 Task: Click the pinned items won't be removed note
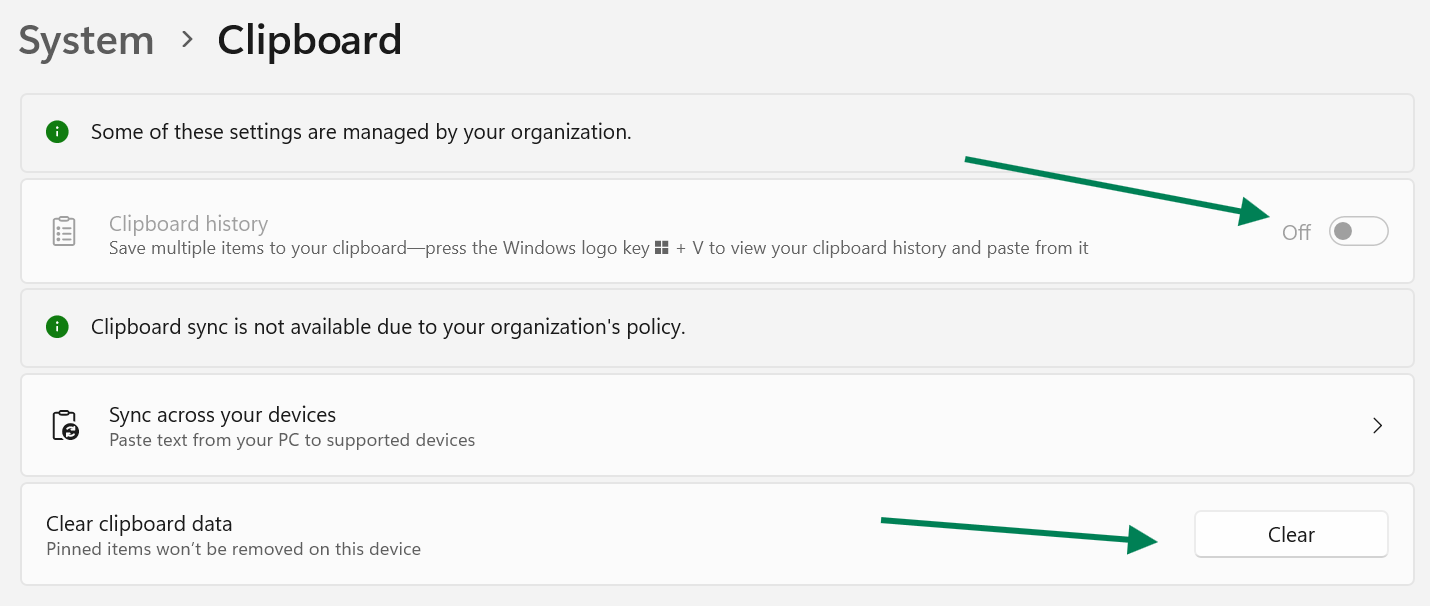pyautogui.click(x=233, y=549)
